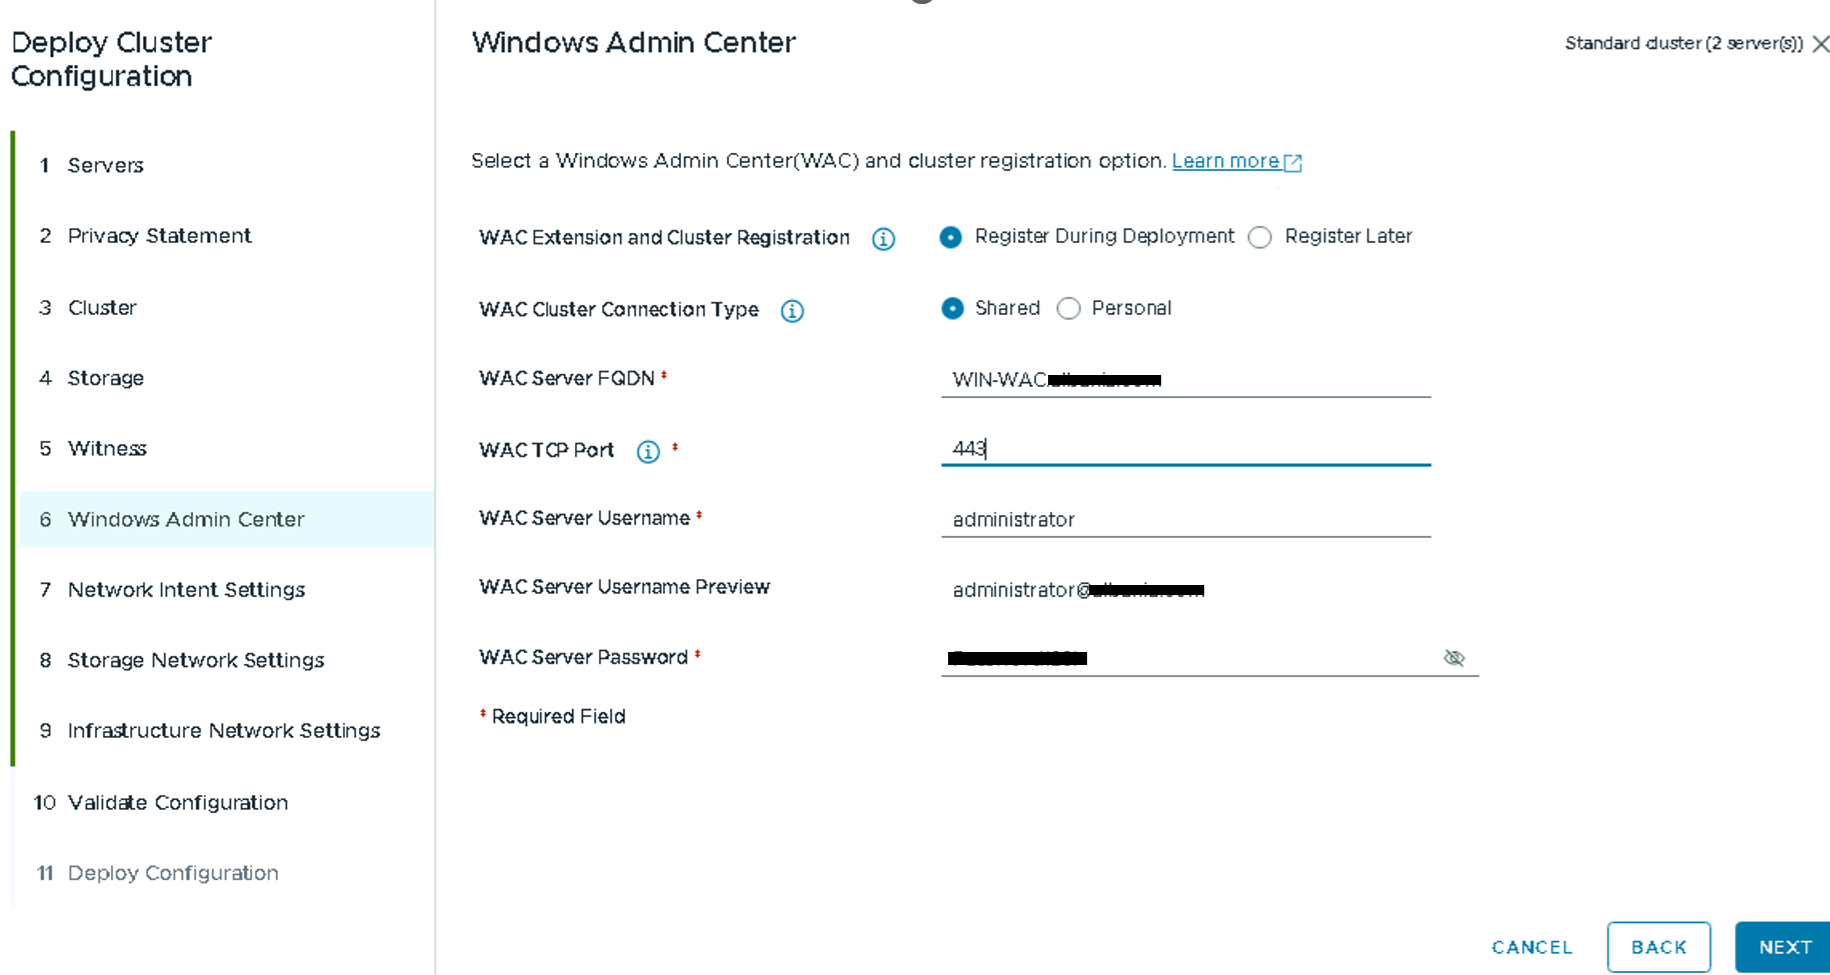The height and width of the screenshot is (975, 1830).
Task: Select Register Later radio button
Action: 1260,237
